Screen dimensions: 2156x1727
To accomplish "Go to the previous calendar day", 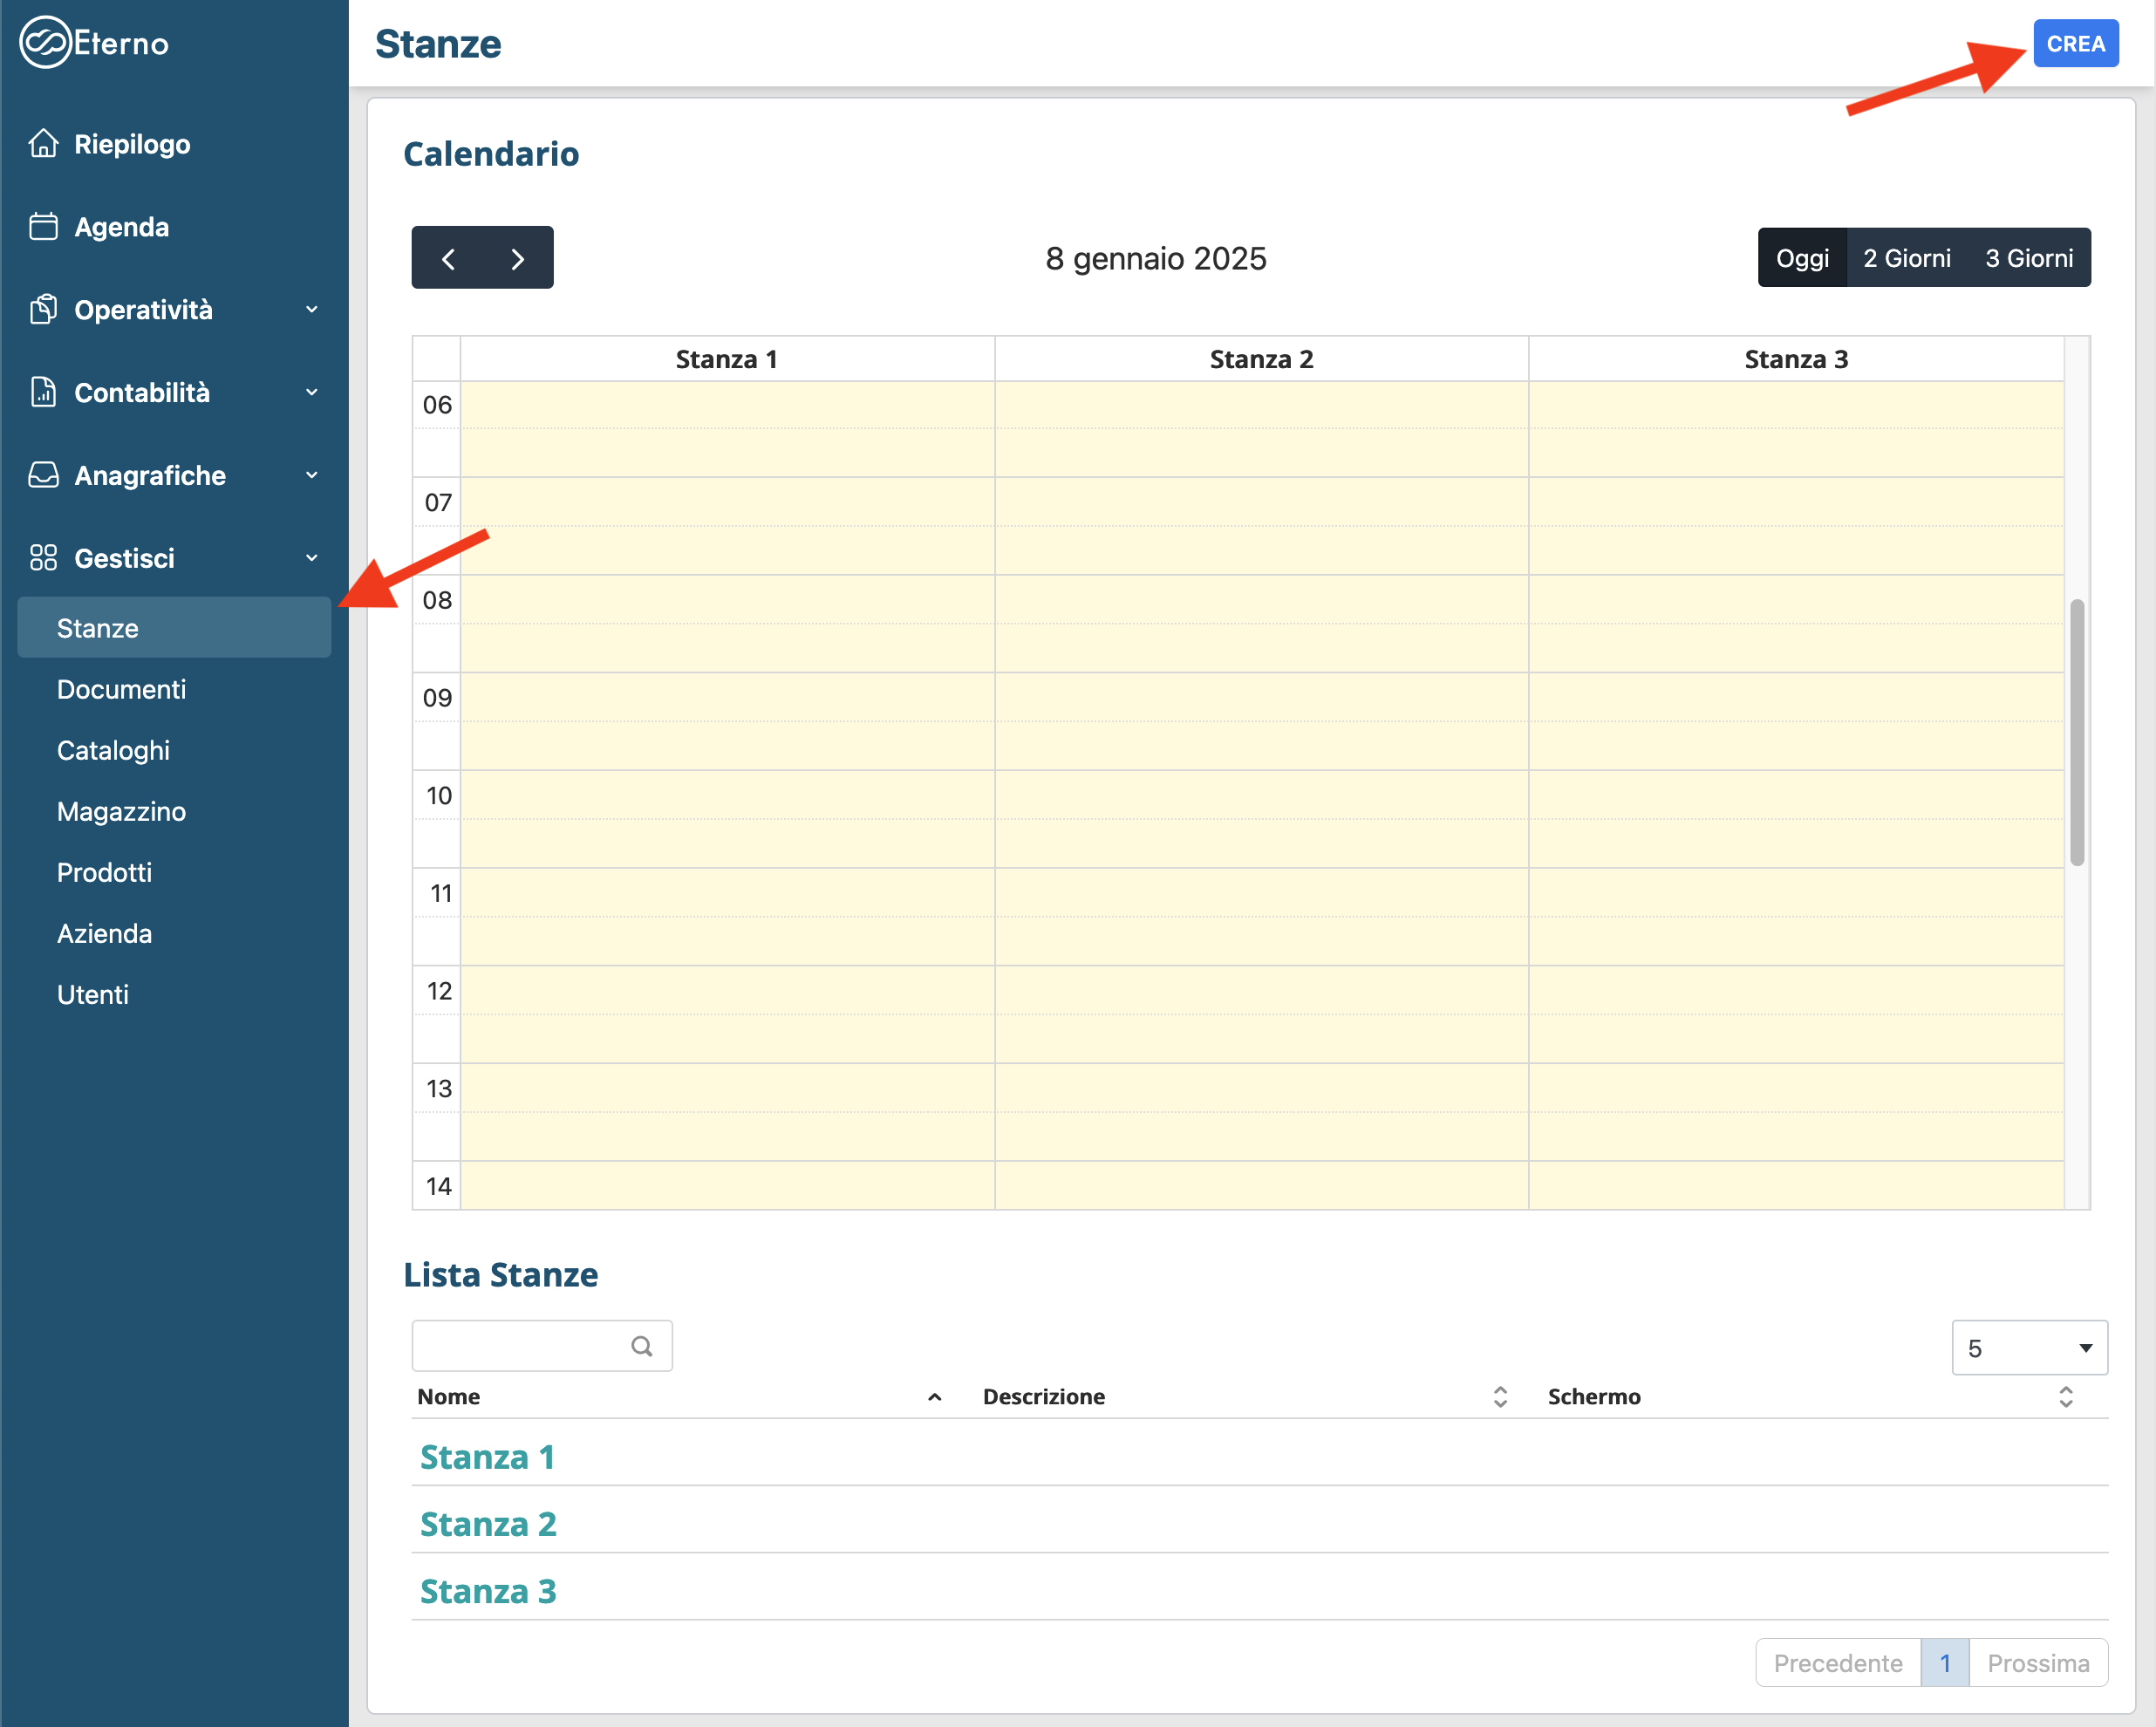I will tap(448, 259).
